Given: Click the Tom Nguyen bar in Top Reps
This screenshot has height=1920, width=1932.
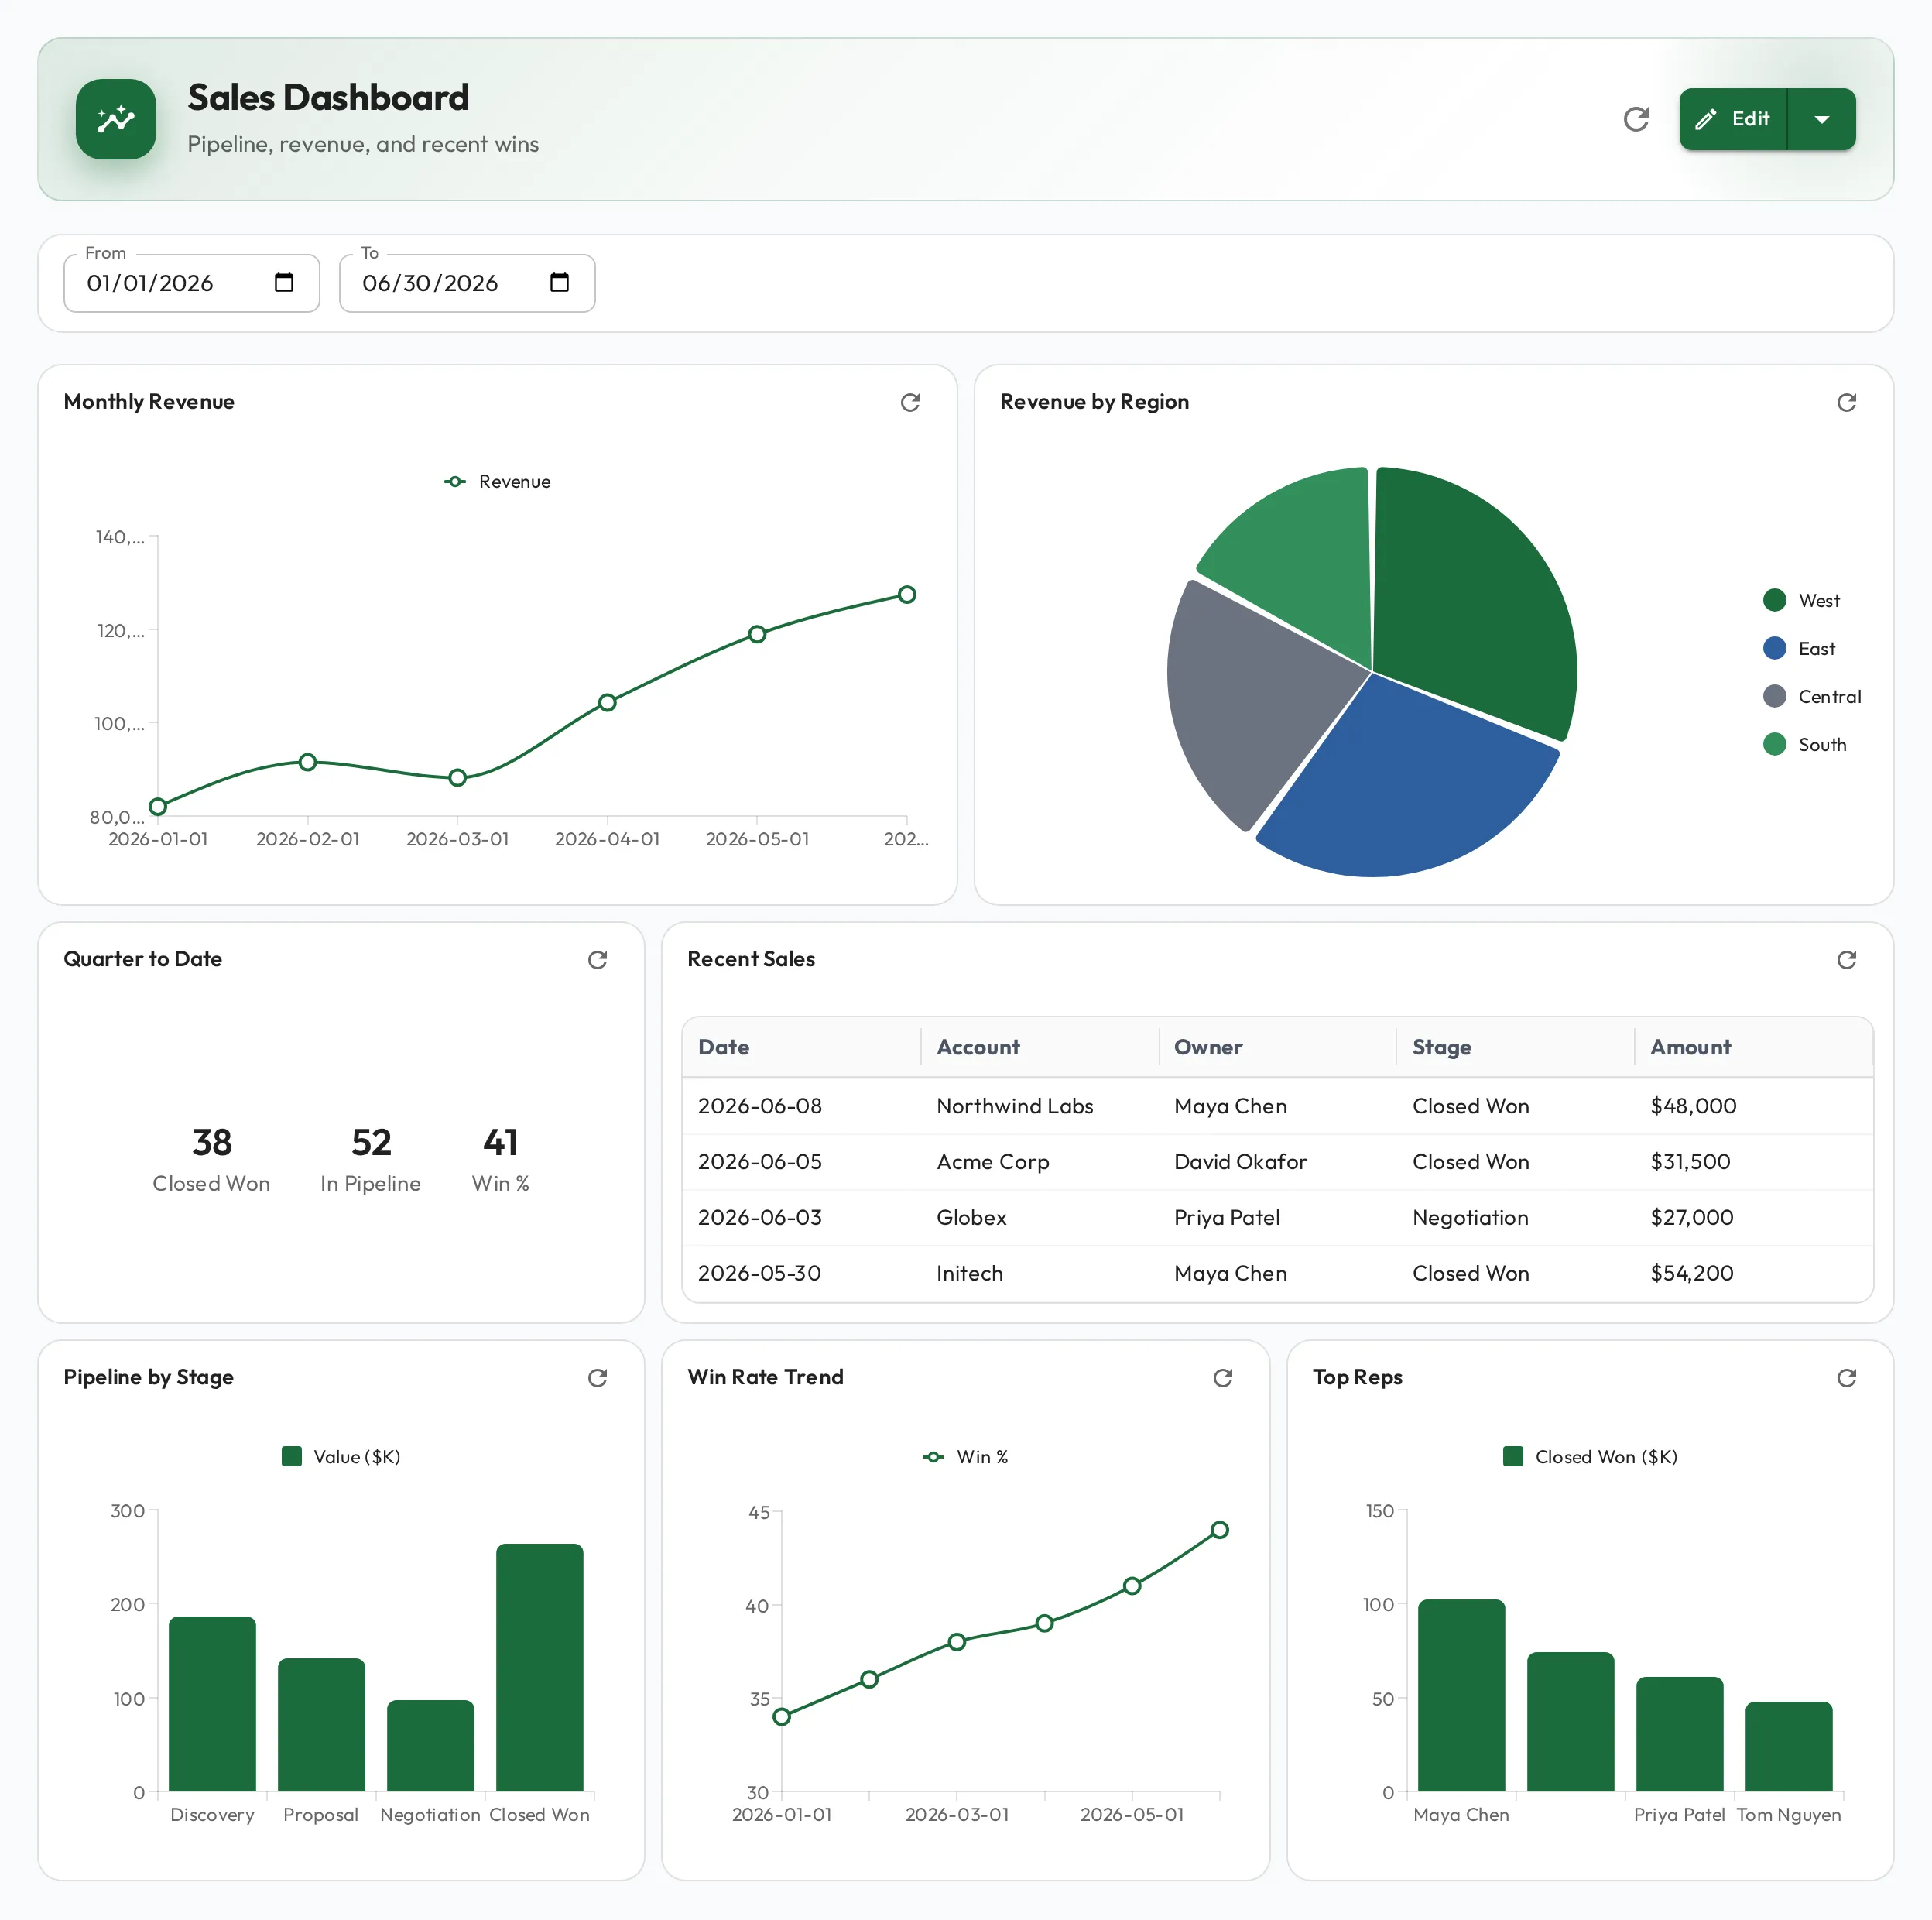Looking at the screenshot, I should (1789, 1747).
